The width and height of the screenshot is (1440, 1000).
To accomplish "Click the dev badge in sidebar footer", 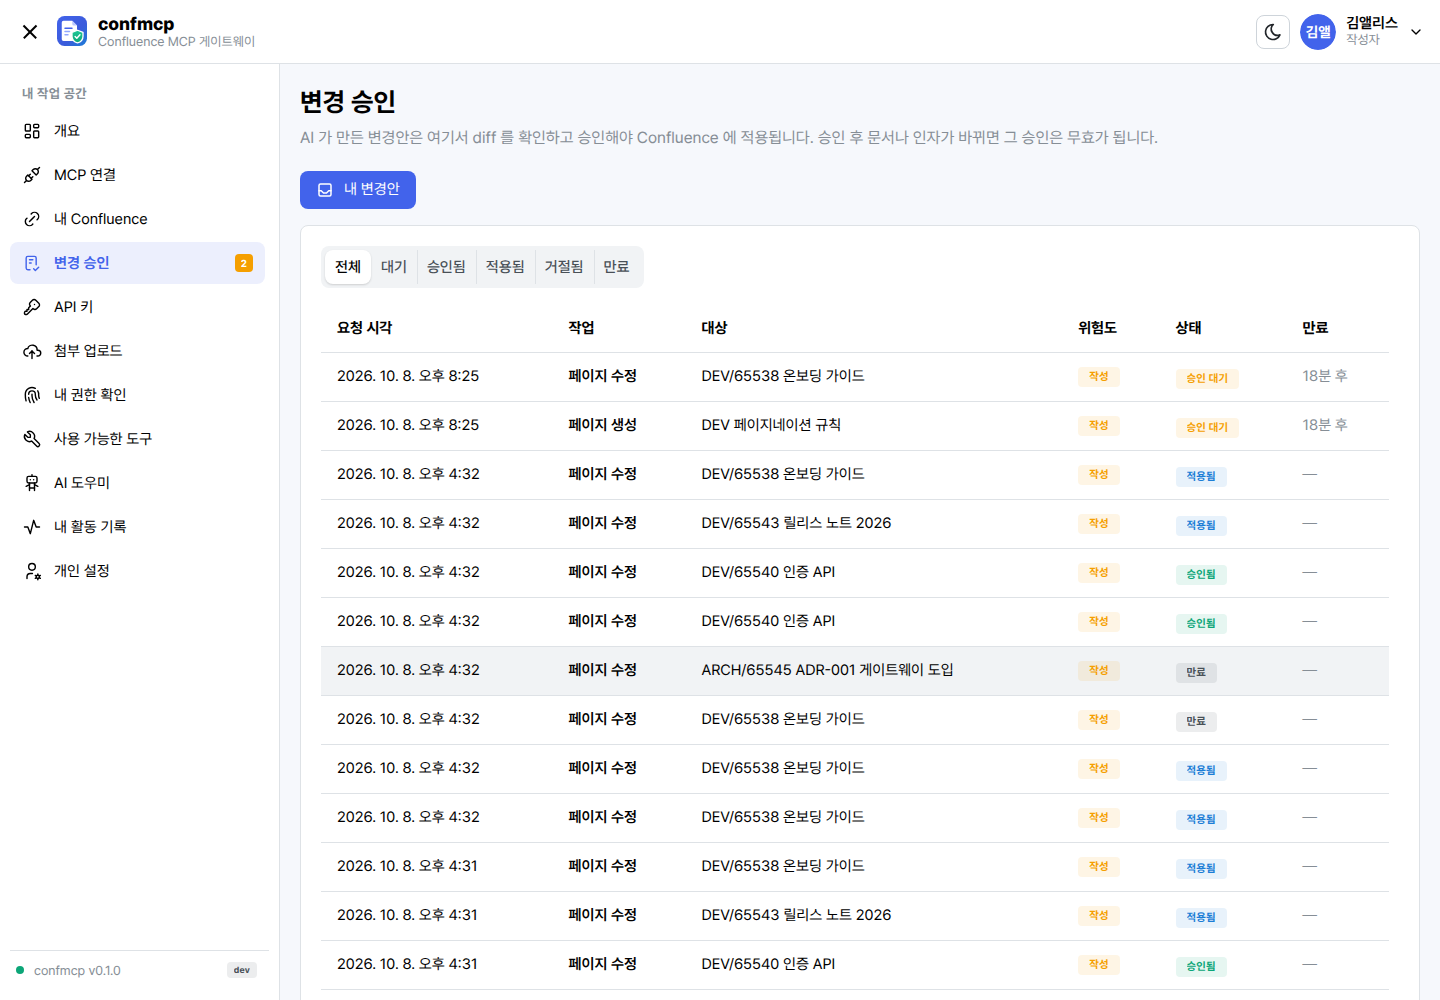I will coord(242,970).
